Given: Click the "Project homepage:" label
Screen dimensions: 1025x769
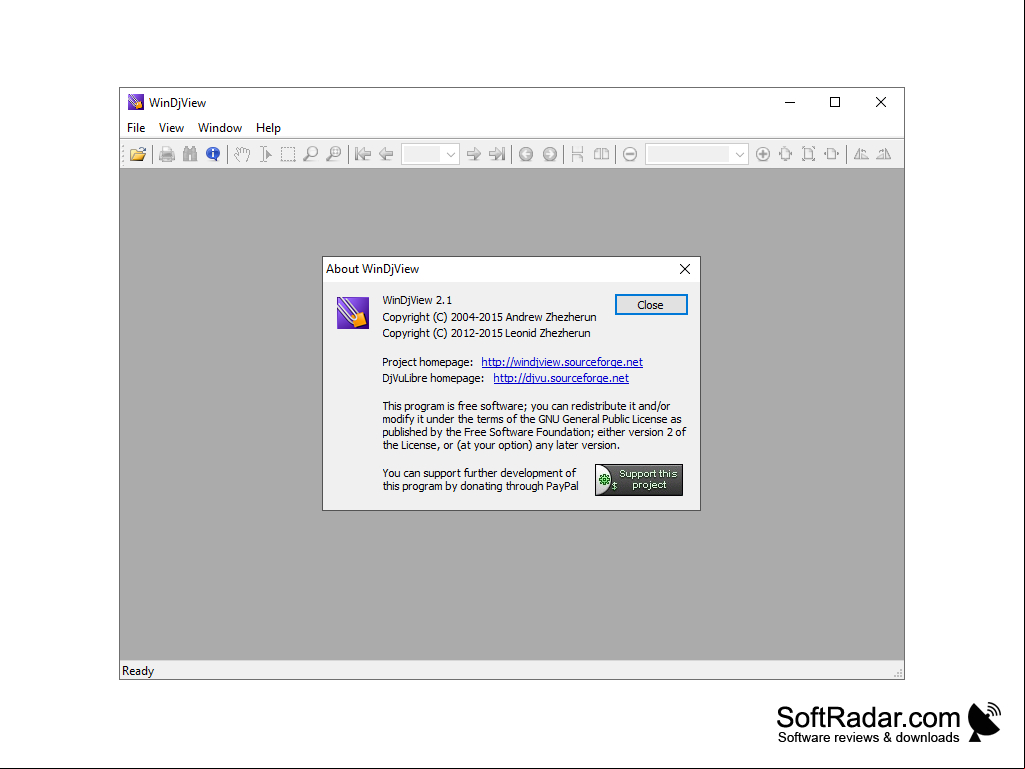Looking at the screenshot, I should coord(428,362).
